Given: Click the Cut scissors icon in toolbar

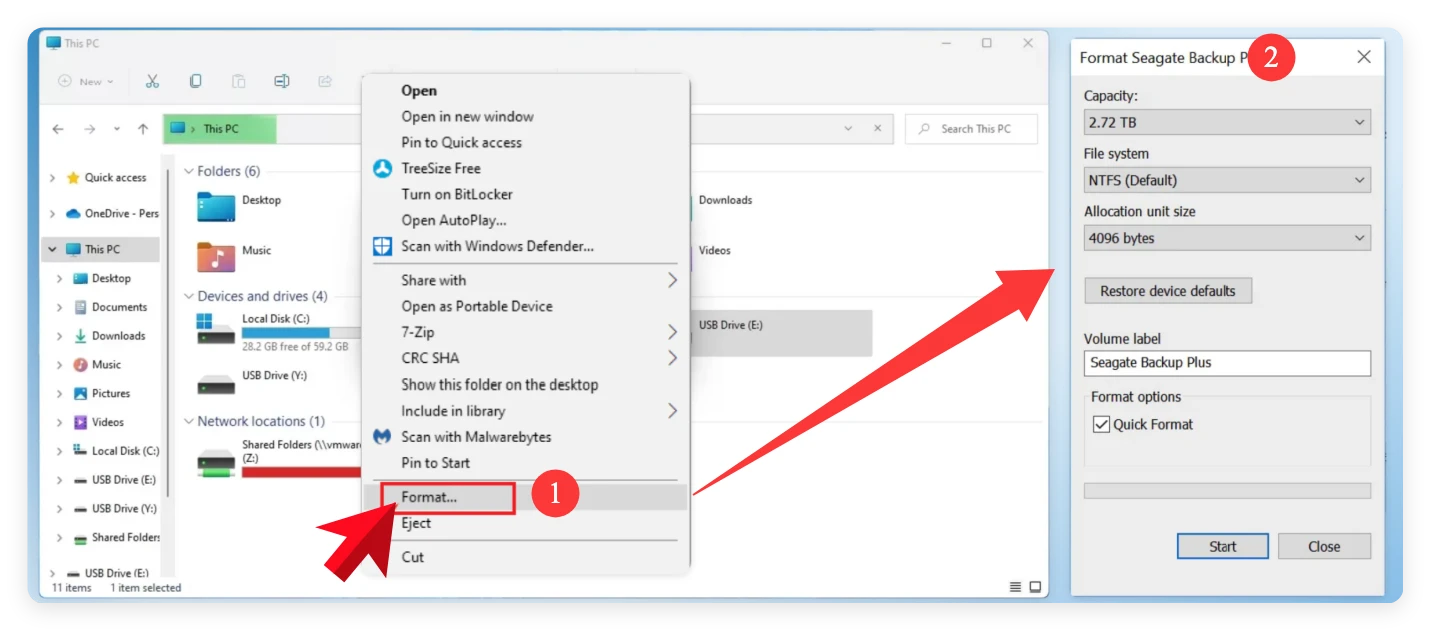Looking at the screenshot, I should click(152, 81).
